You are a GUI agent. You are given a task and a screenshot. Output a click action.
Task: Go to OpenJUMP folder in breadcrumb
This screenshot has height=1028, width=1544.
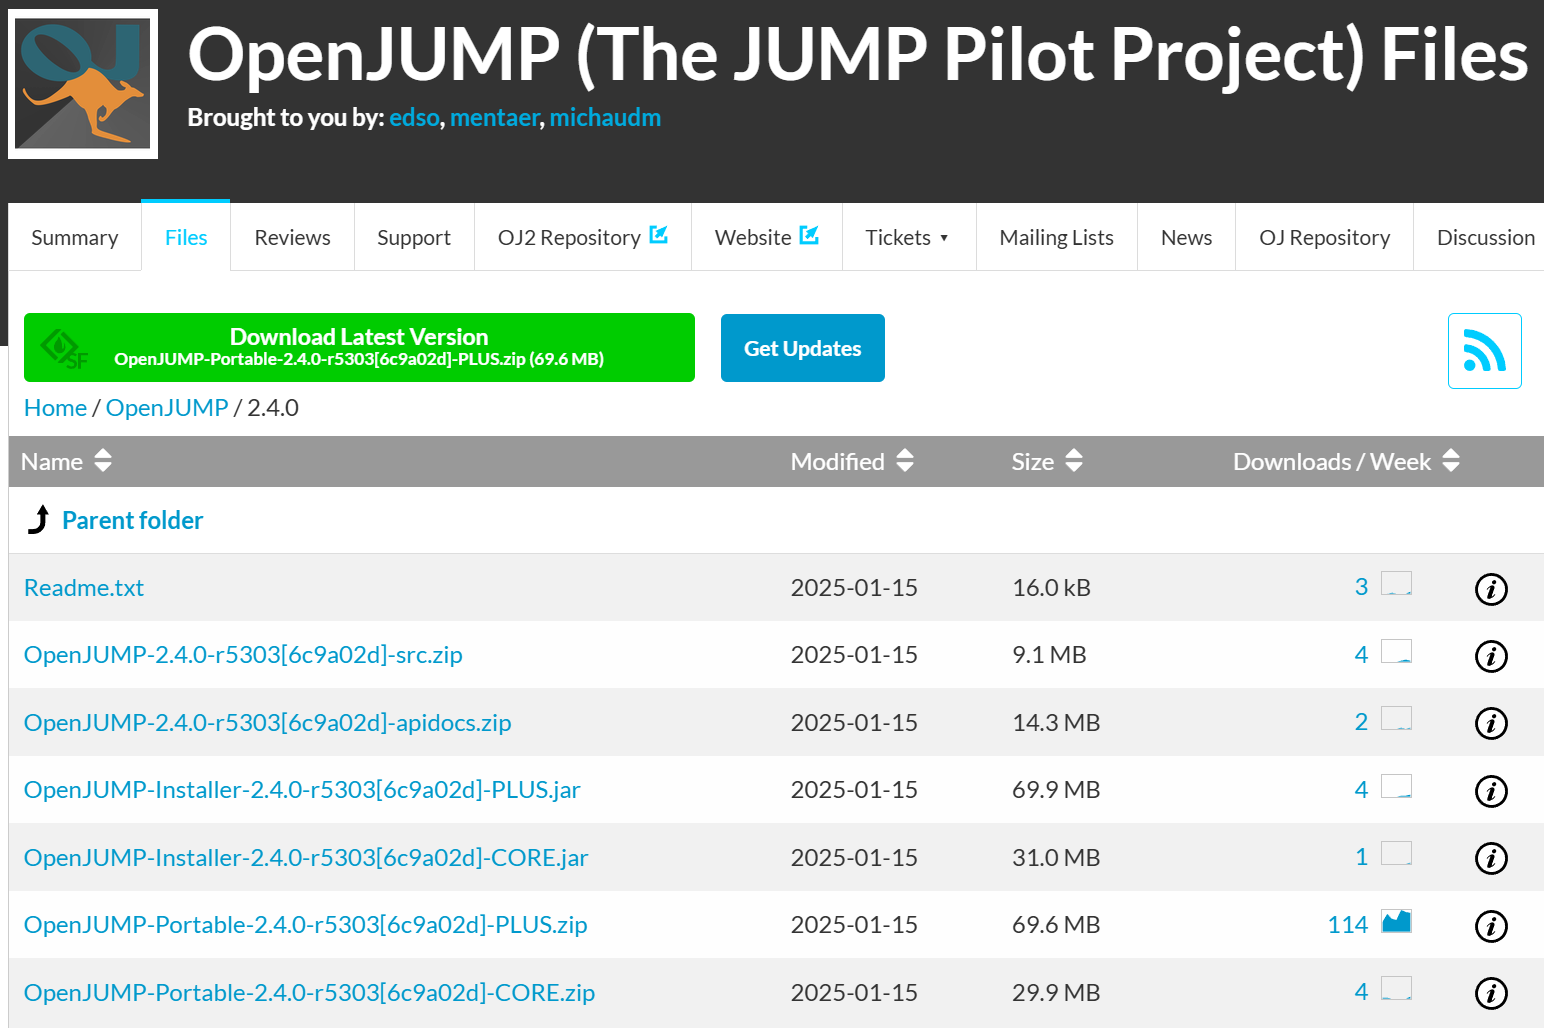point(167,408)
